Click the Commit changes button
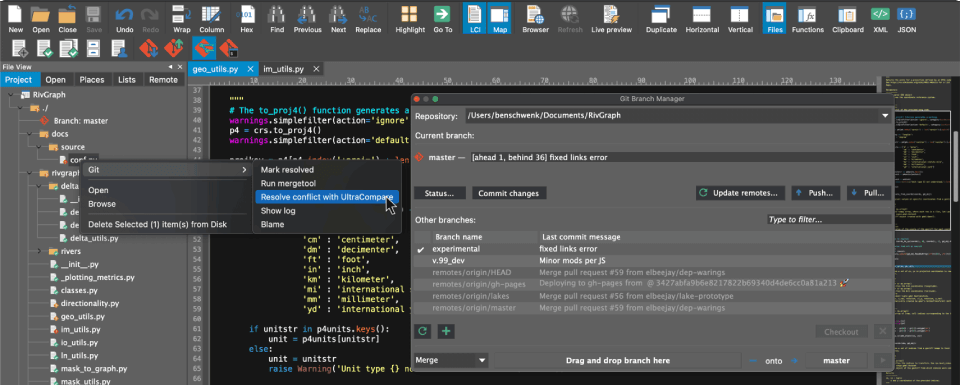The height and width of the screenshot is (385, 960). (508, 193)
